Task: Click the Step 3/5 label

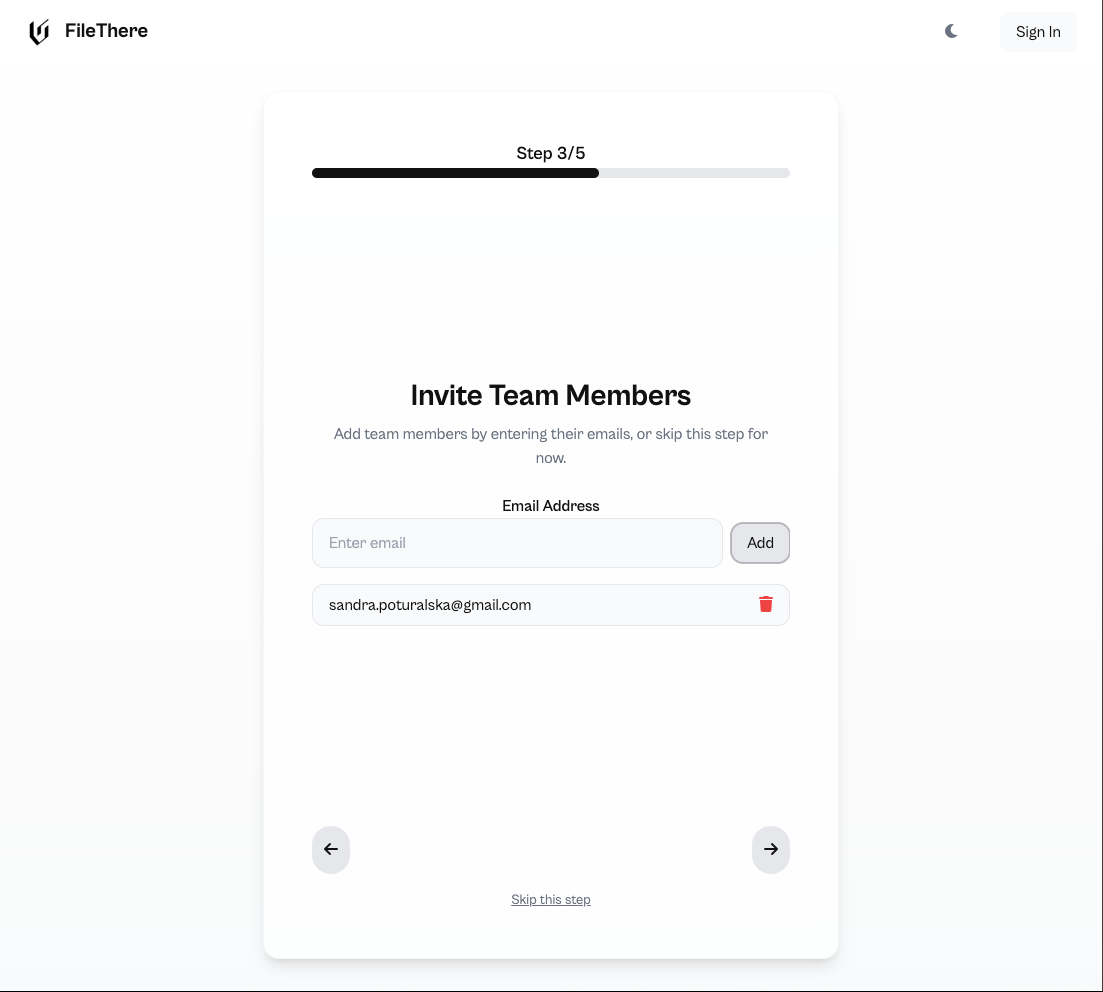Action: click(x=551, y=153)
